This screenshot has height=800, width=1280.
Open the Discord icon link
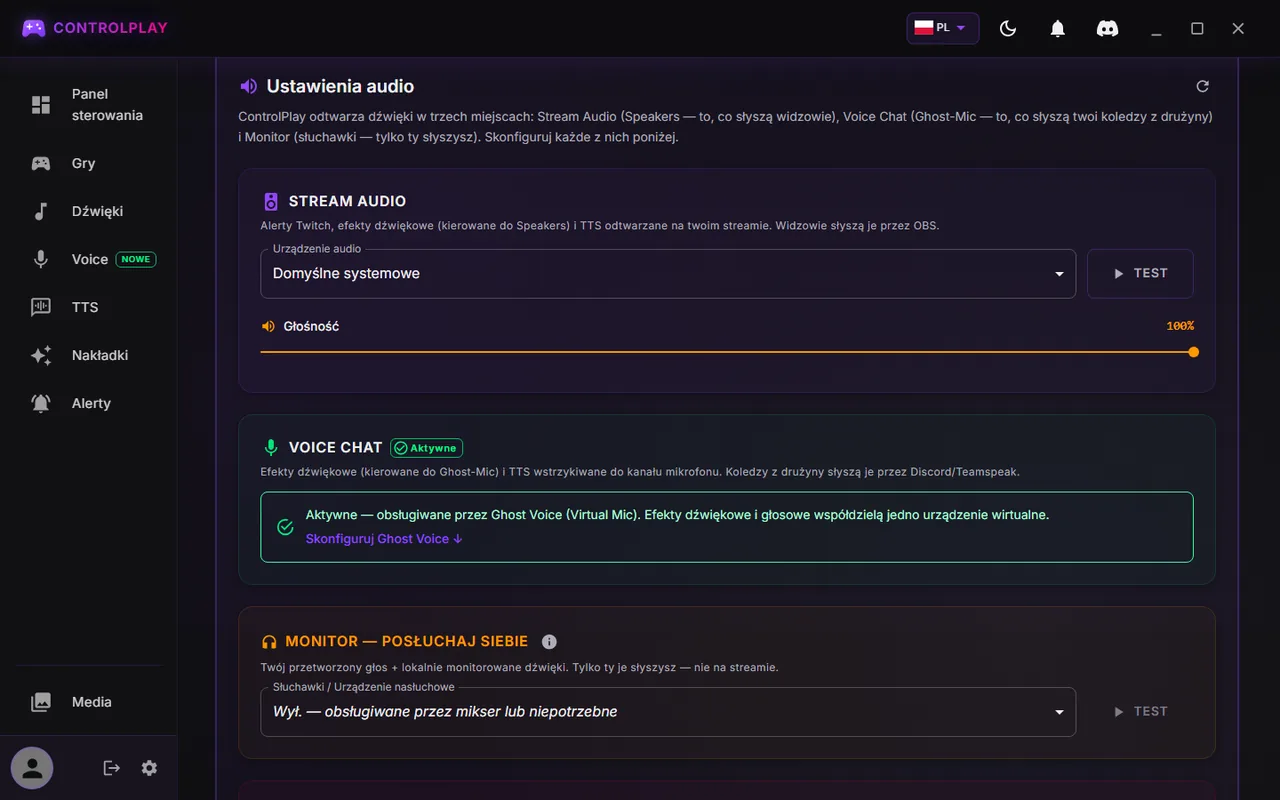coord(1107,29)
